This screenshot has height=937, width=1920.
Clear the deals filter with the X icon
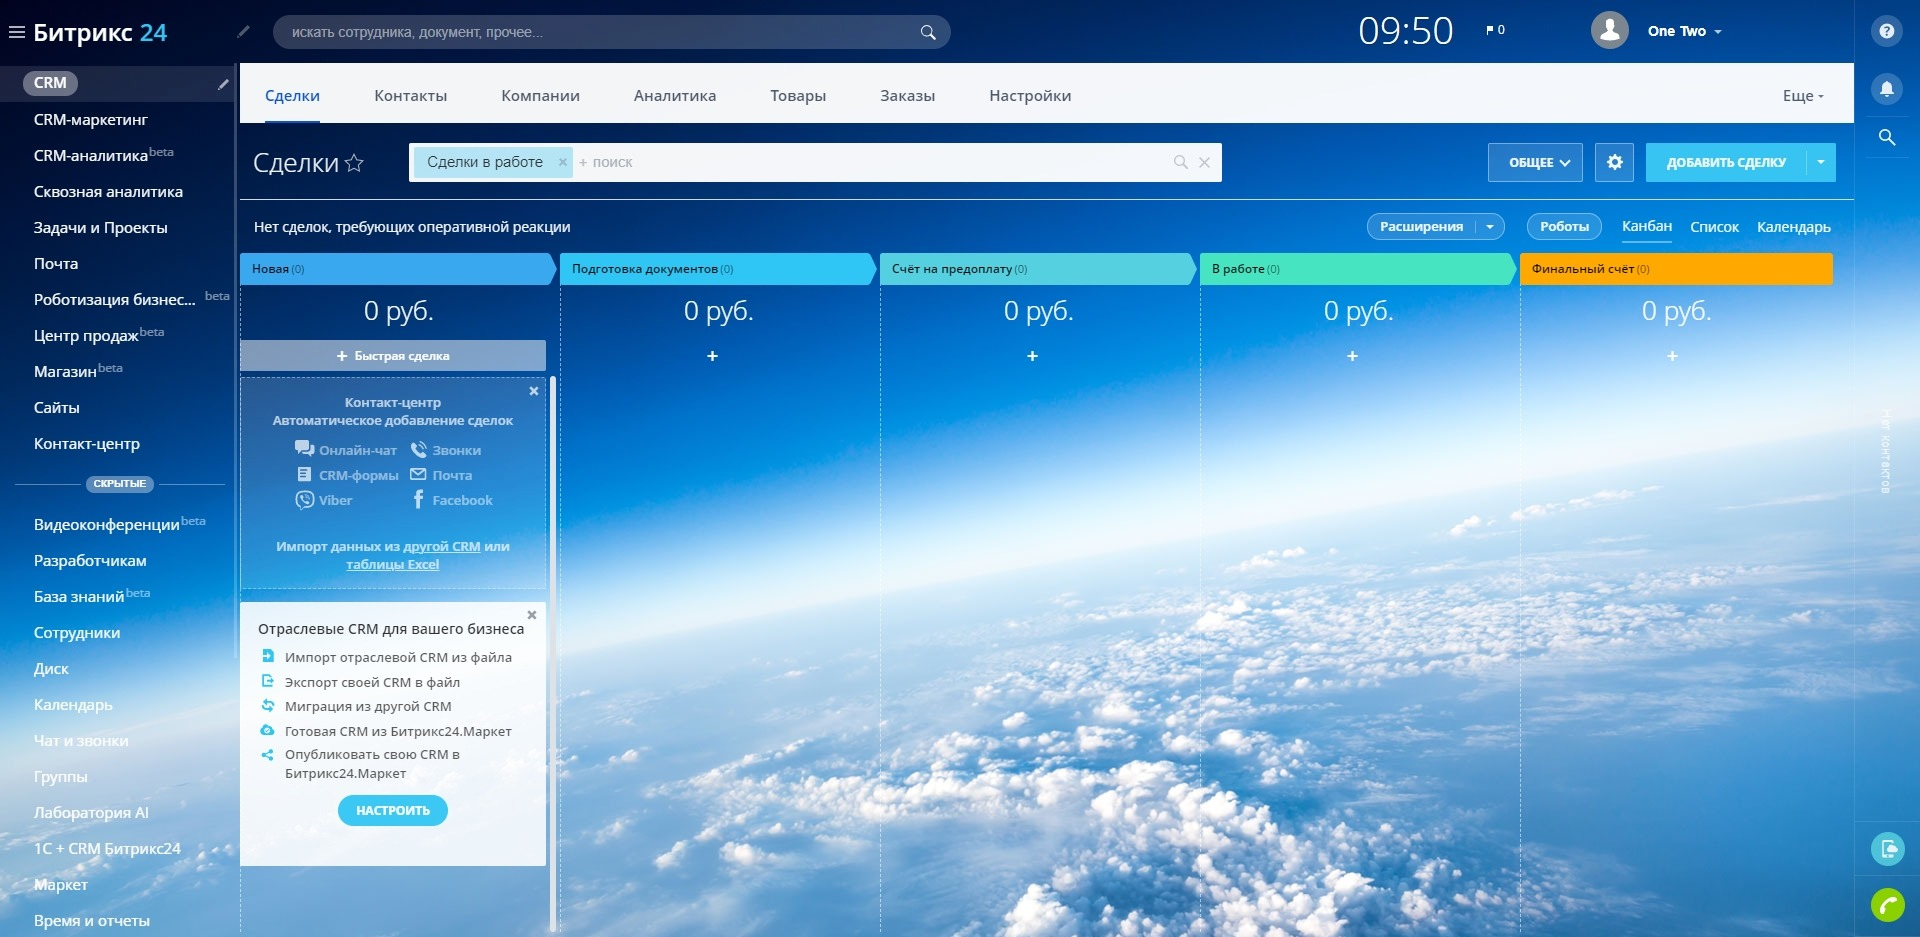point(1205,162)
